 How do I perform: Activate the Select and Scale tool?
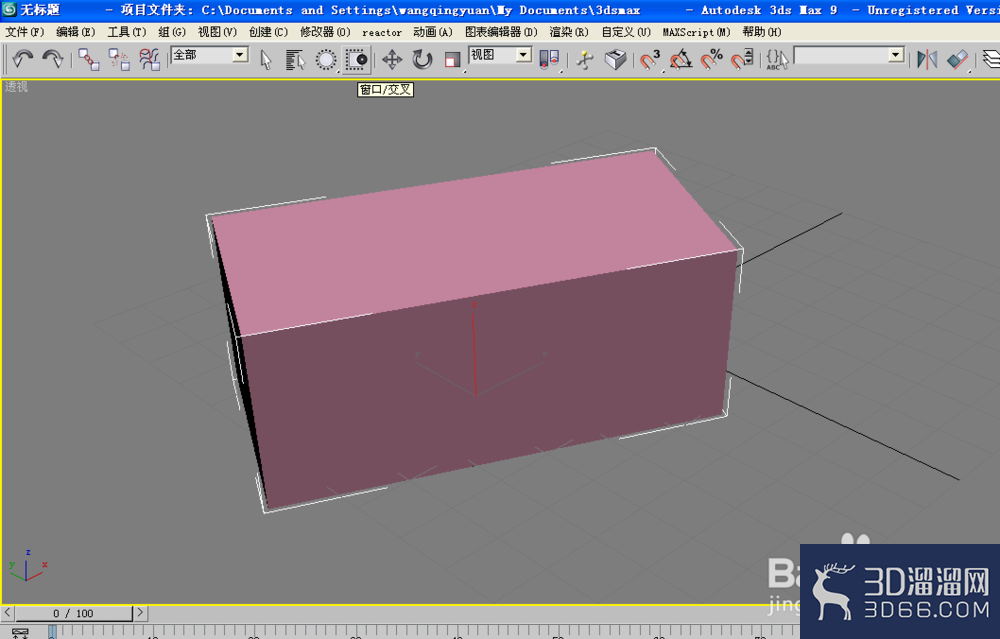pyautogui.click(x=452, y=59)
